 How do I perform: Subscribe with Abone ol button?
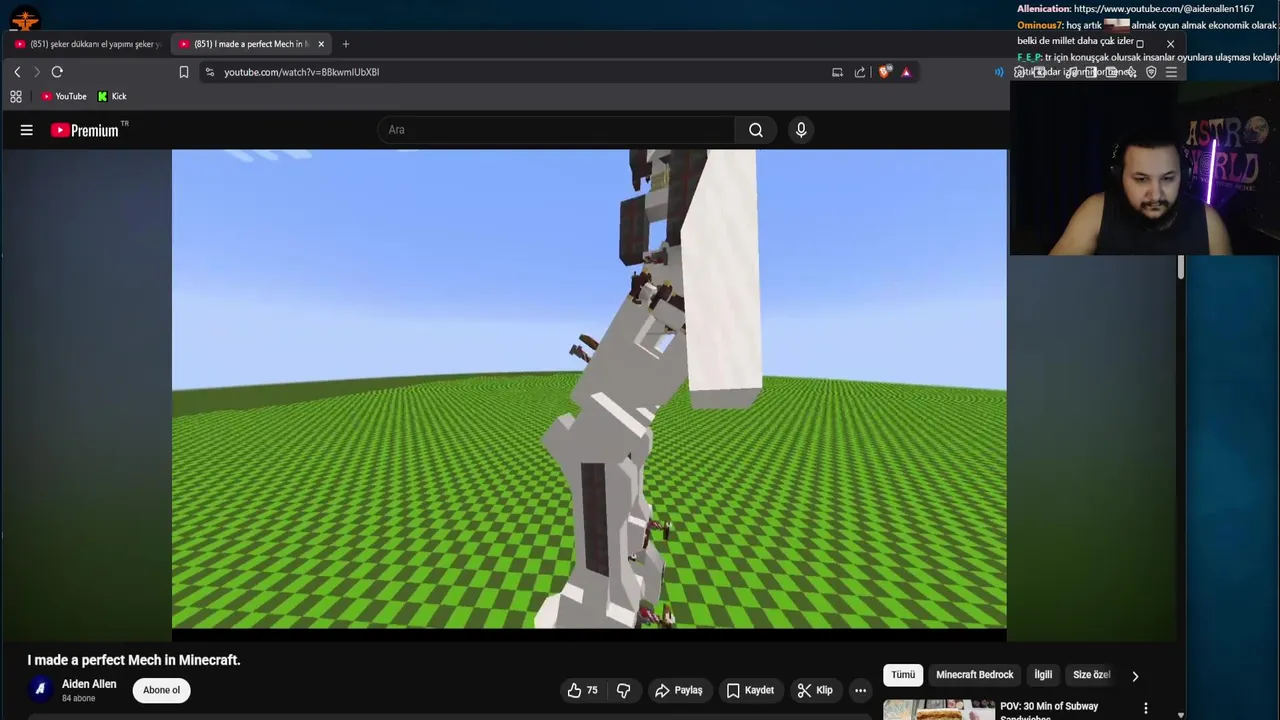tap(161, 690)
